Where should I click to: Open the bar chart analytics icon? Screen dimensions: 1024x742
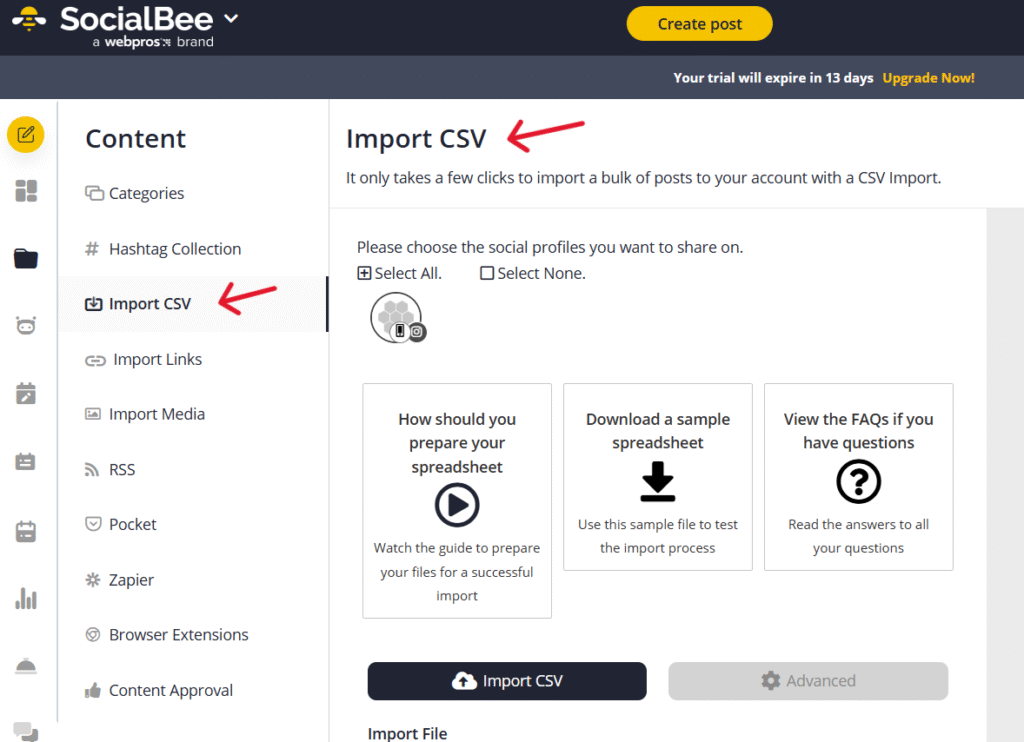[x=26, y=599]
